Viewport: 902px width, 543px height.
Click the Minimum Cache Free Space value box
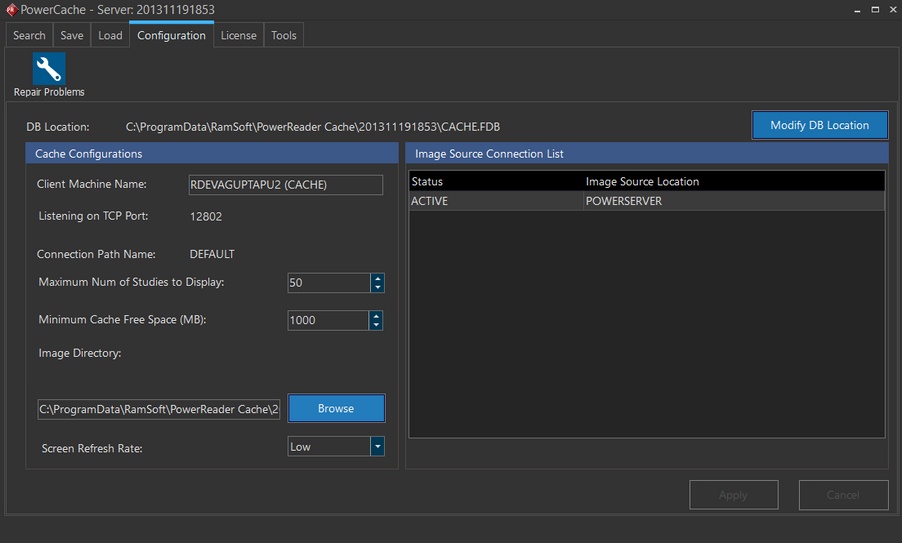click(328, 320)
